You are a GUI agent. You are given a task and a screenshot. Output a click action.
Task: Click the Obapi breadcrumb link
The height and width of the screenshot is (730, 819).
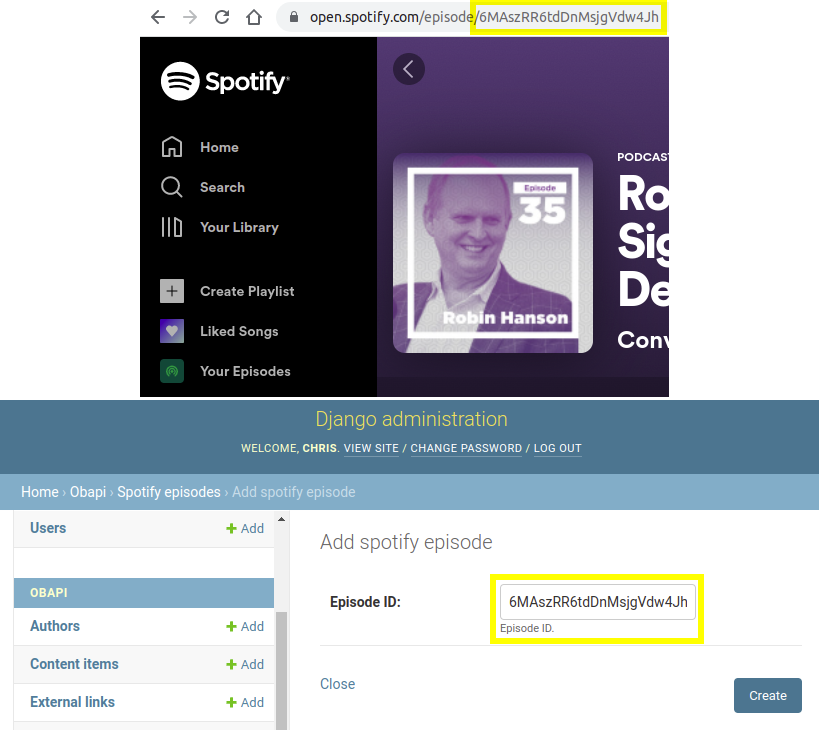(x=88, y=492)
